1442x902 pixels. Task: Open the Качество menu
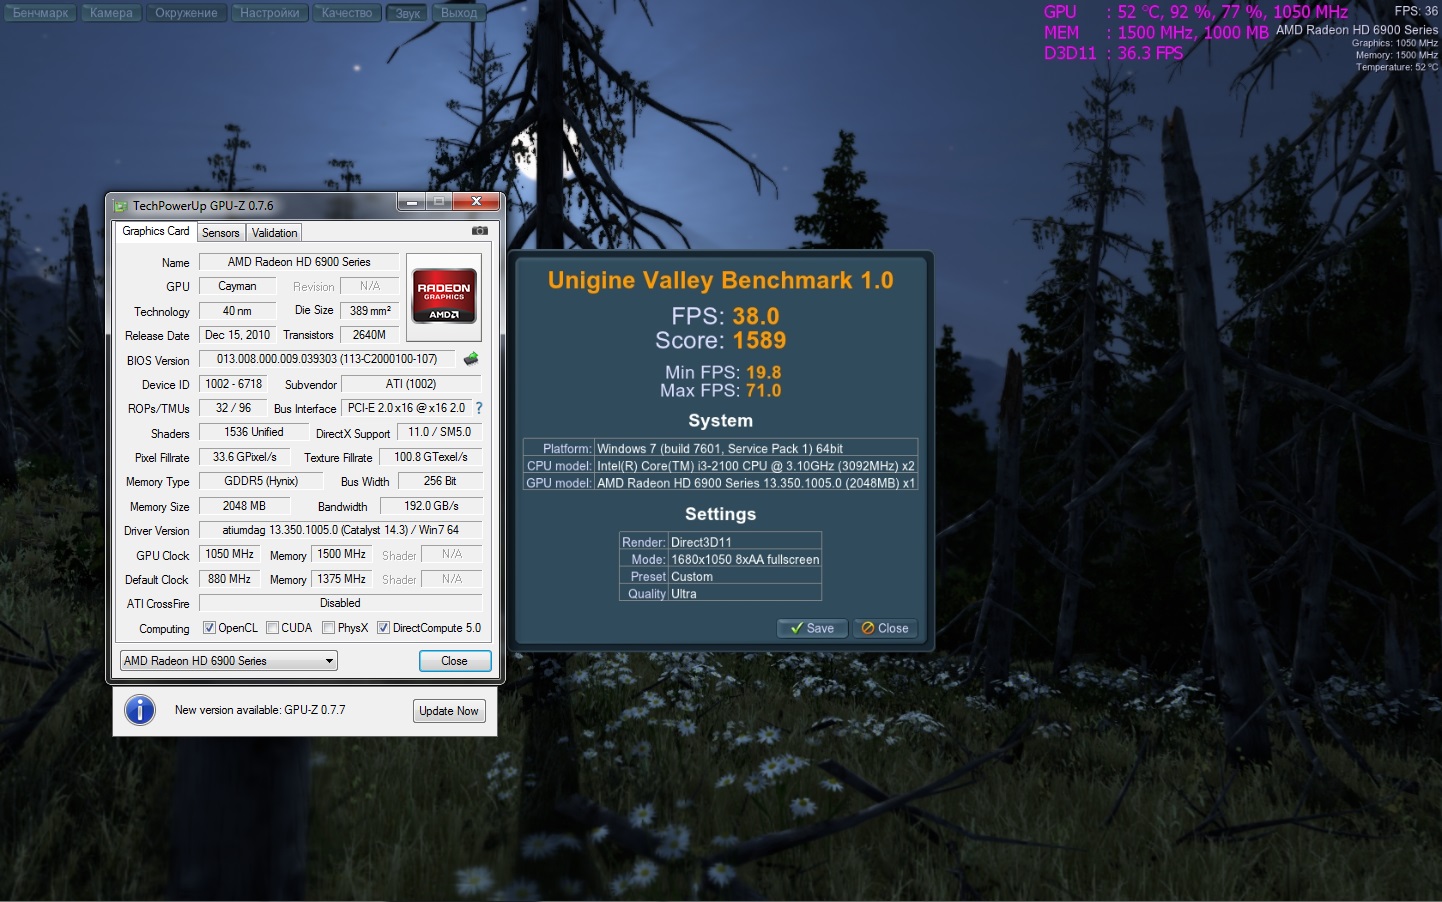[x=347, y=13]
